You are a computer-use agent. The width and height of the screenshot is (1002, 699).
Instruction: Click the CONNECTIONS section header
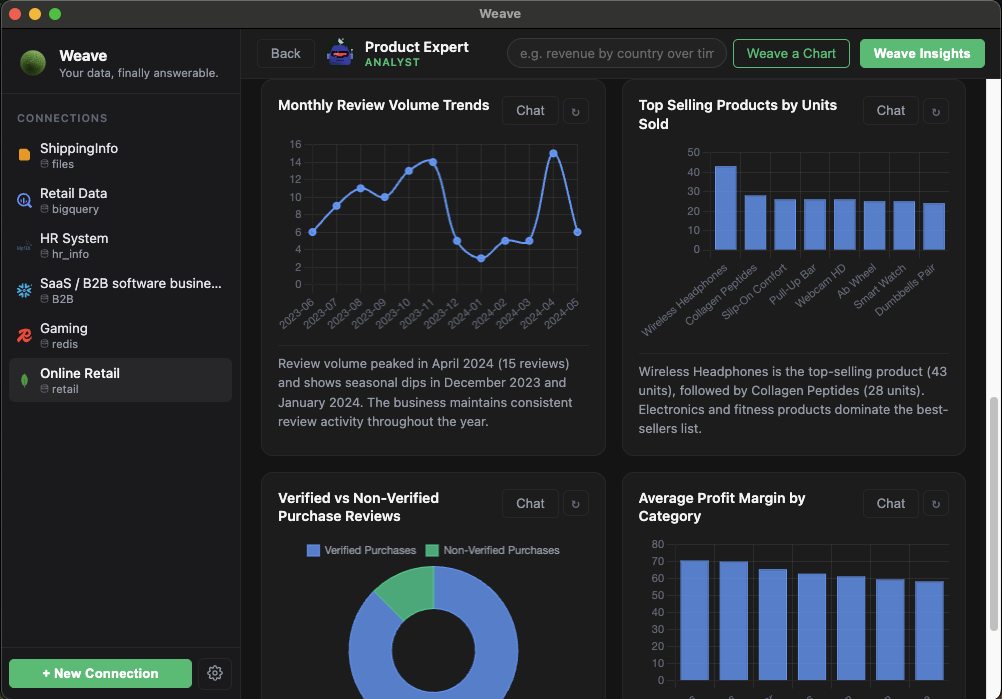[62, 118]
